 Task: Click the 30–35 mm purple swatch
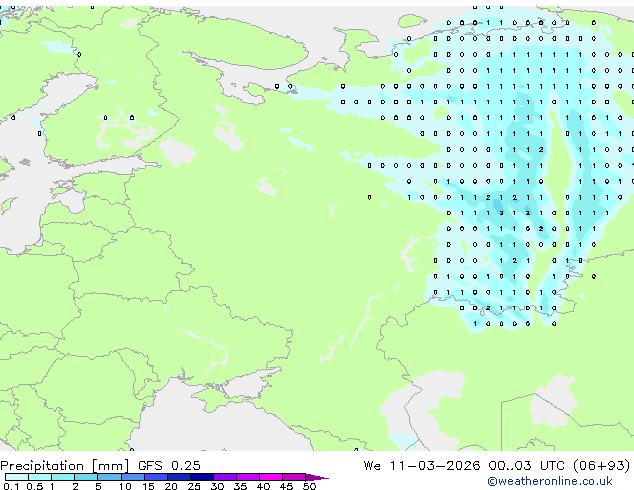pyautogui.click(x=225, y=477)
